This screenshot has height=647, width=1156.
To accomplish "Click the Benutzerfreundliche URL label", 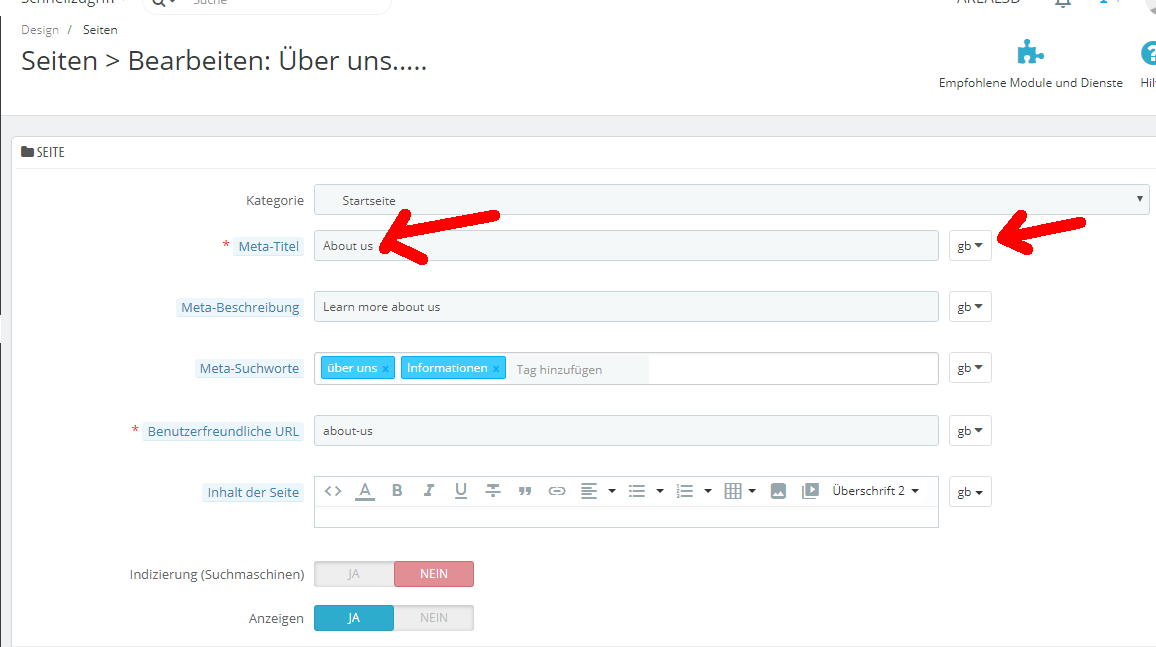I will pos(223,432).
